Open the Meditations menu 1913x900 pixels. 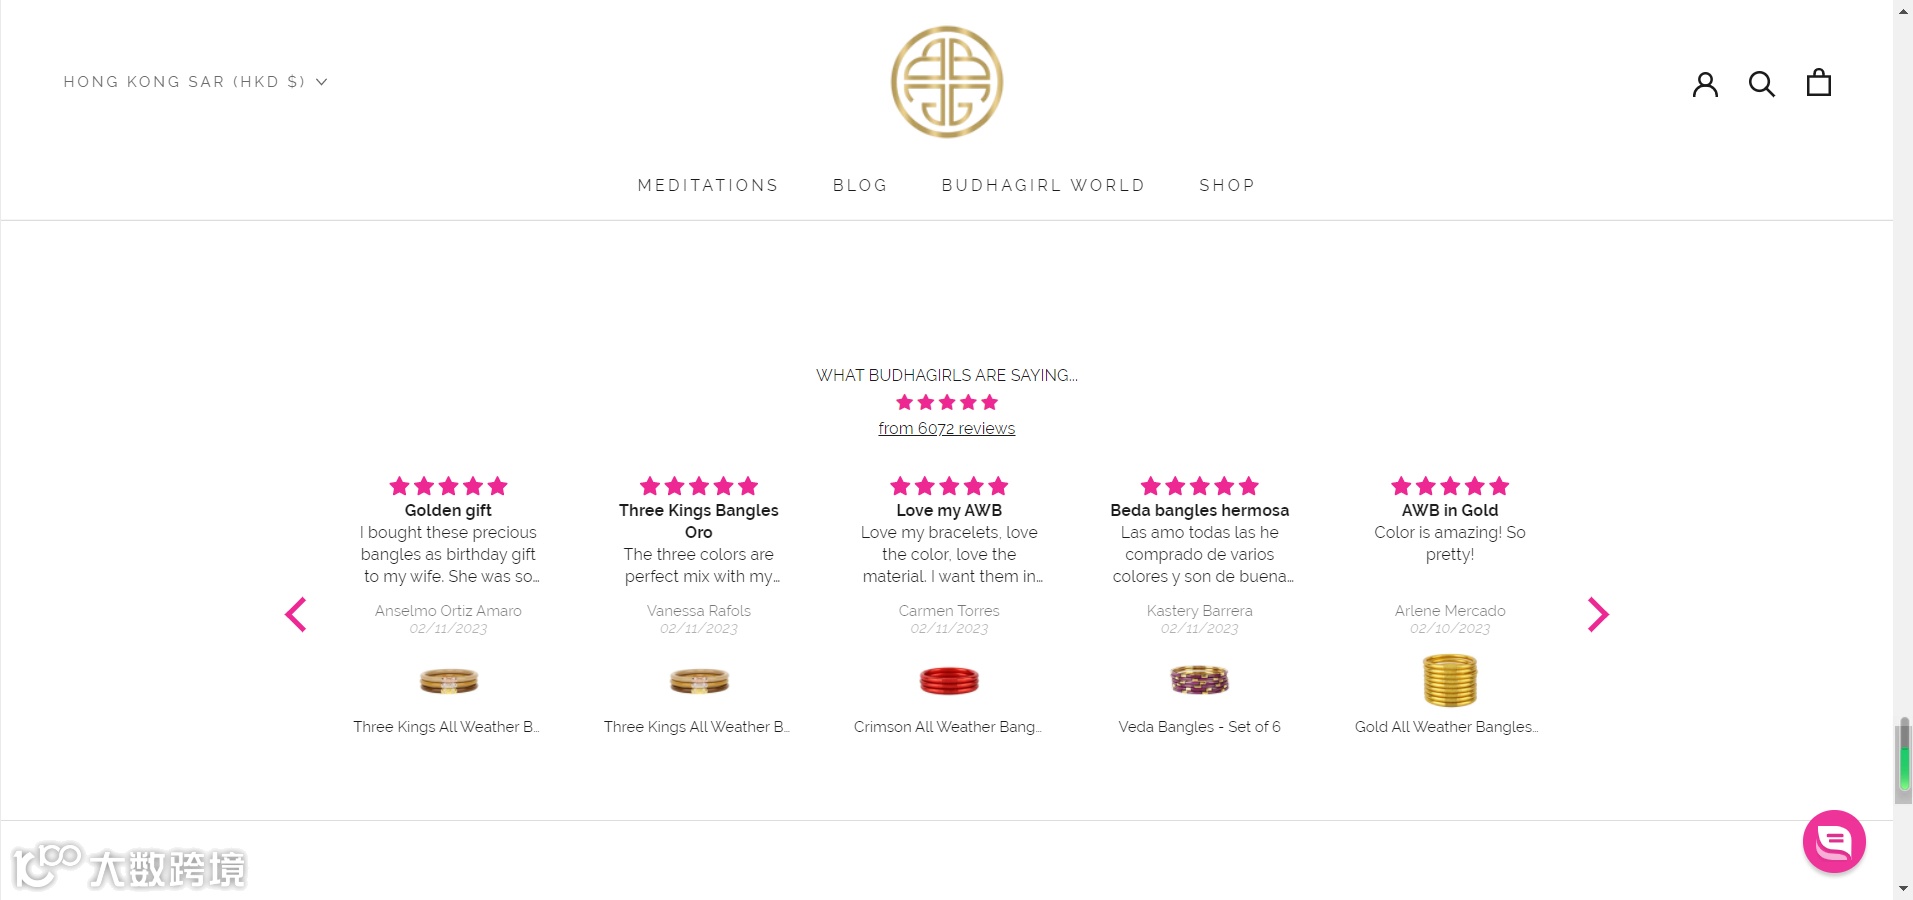click(x=708, y=185)
